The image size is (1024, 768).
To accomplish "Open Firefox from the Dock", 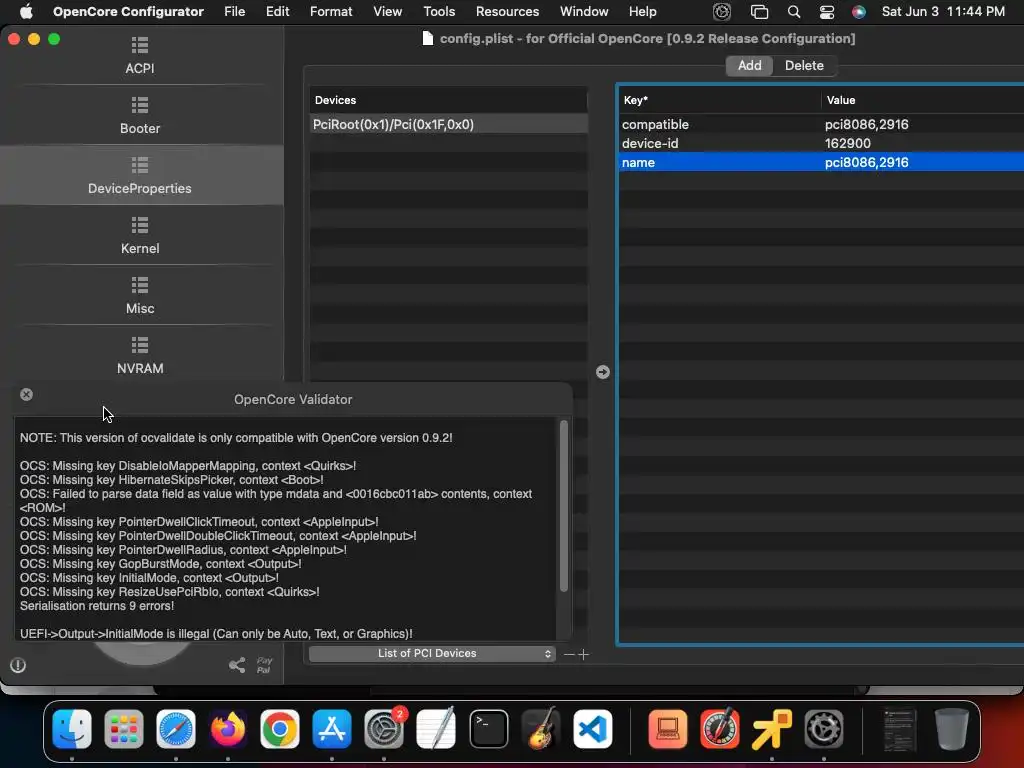I will 227,728.
